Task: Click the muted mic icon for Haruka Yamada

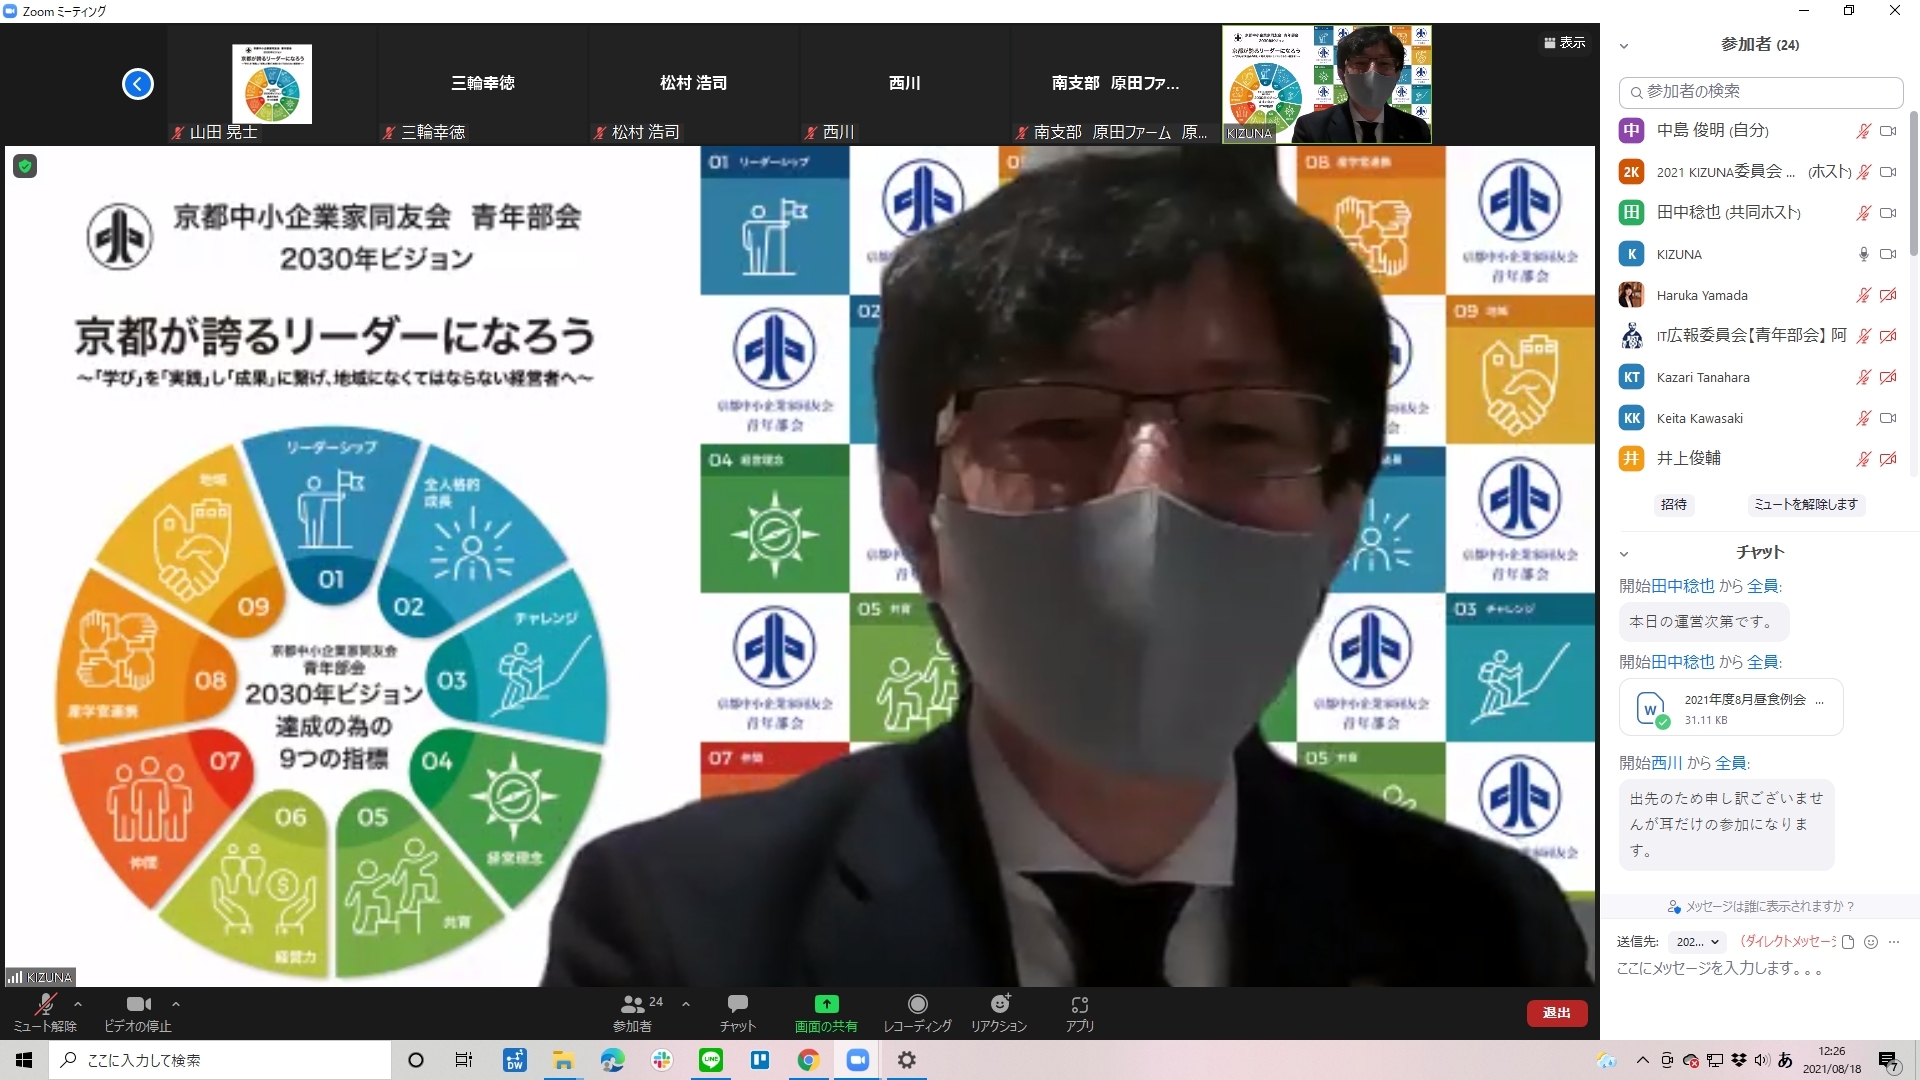Action: pyautogui.click(x=1864, y=295)
